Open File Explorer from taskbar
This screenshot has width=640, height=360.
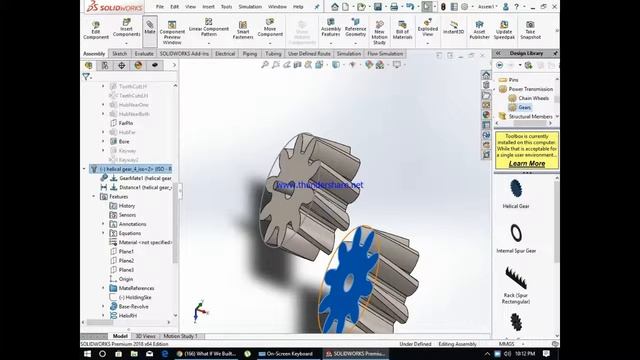click(134, 354)
